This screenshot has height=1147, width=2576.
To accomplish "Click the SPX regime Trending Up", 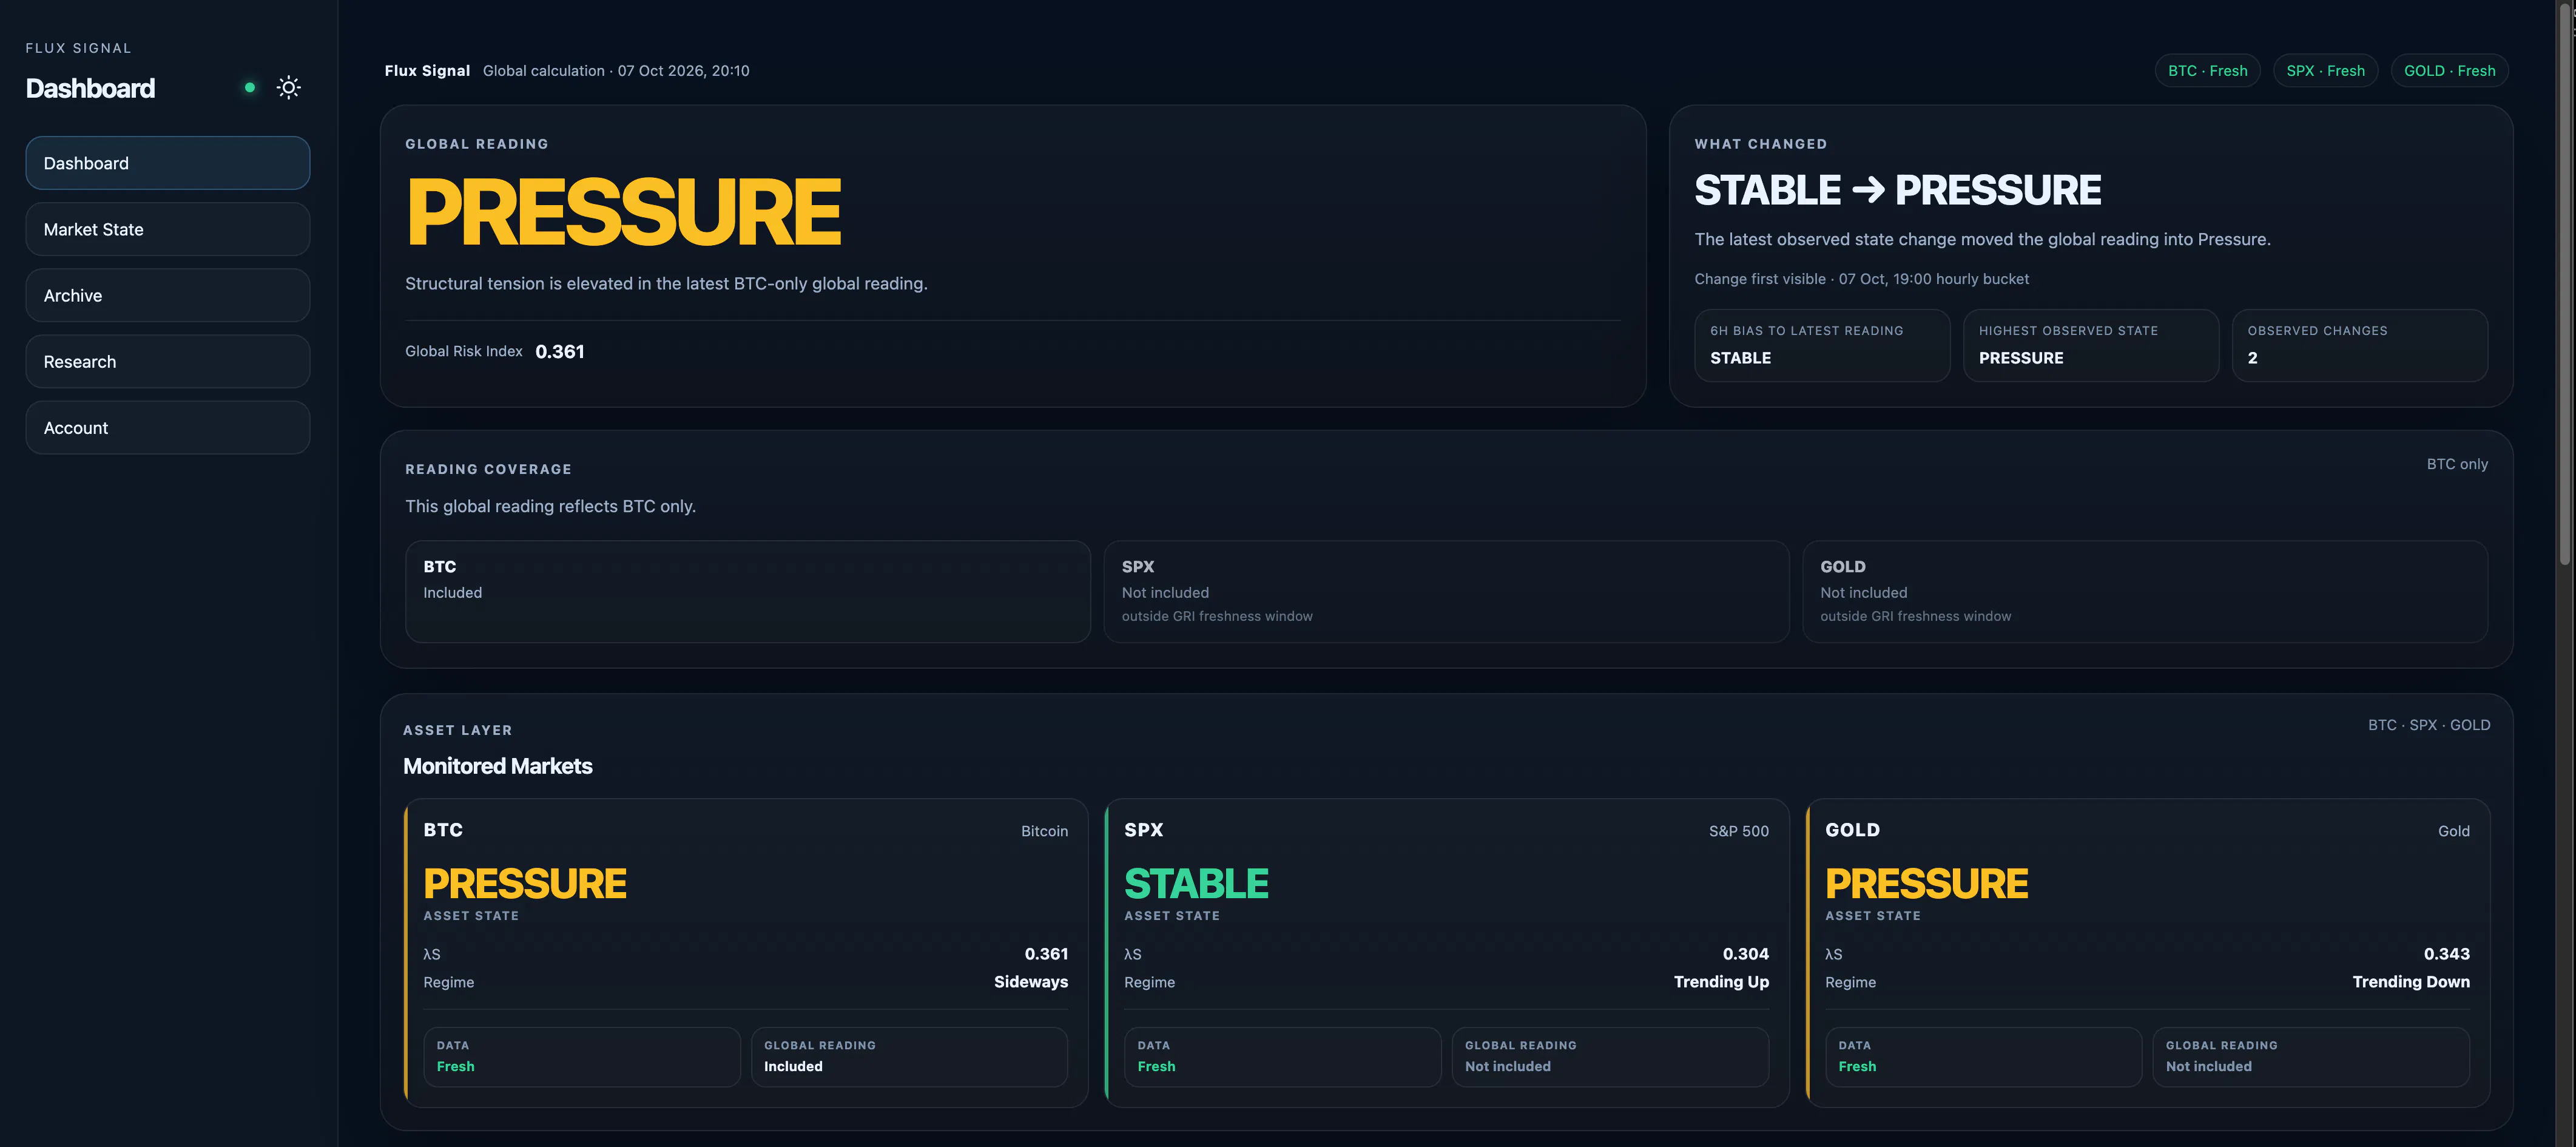I will point(1721,982).
